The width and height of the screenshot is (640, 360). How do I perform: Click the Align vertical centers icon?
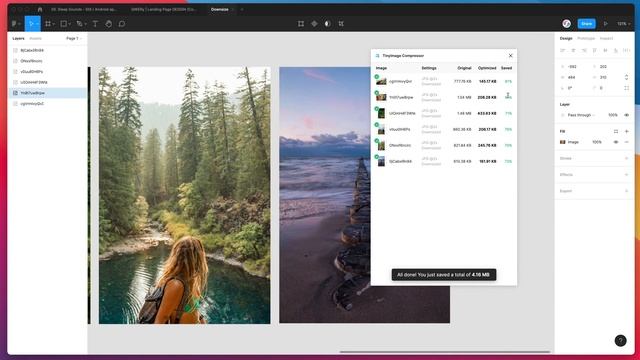point(605,50)
